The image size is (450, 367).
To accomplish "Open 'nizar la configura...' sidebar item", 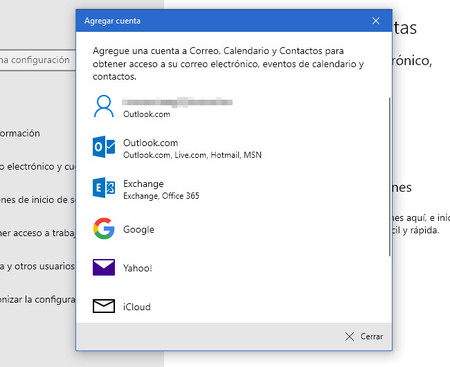I will [37, 299].
